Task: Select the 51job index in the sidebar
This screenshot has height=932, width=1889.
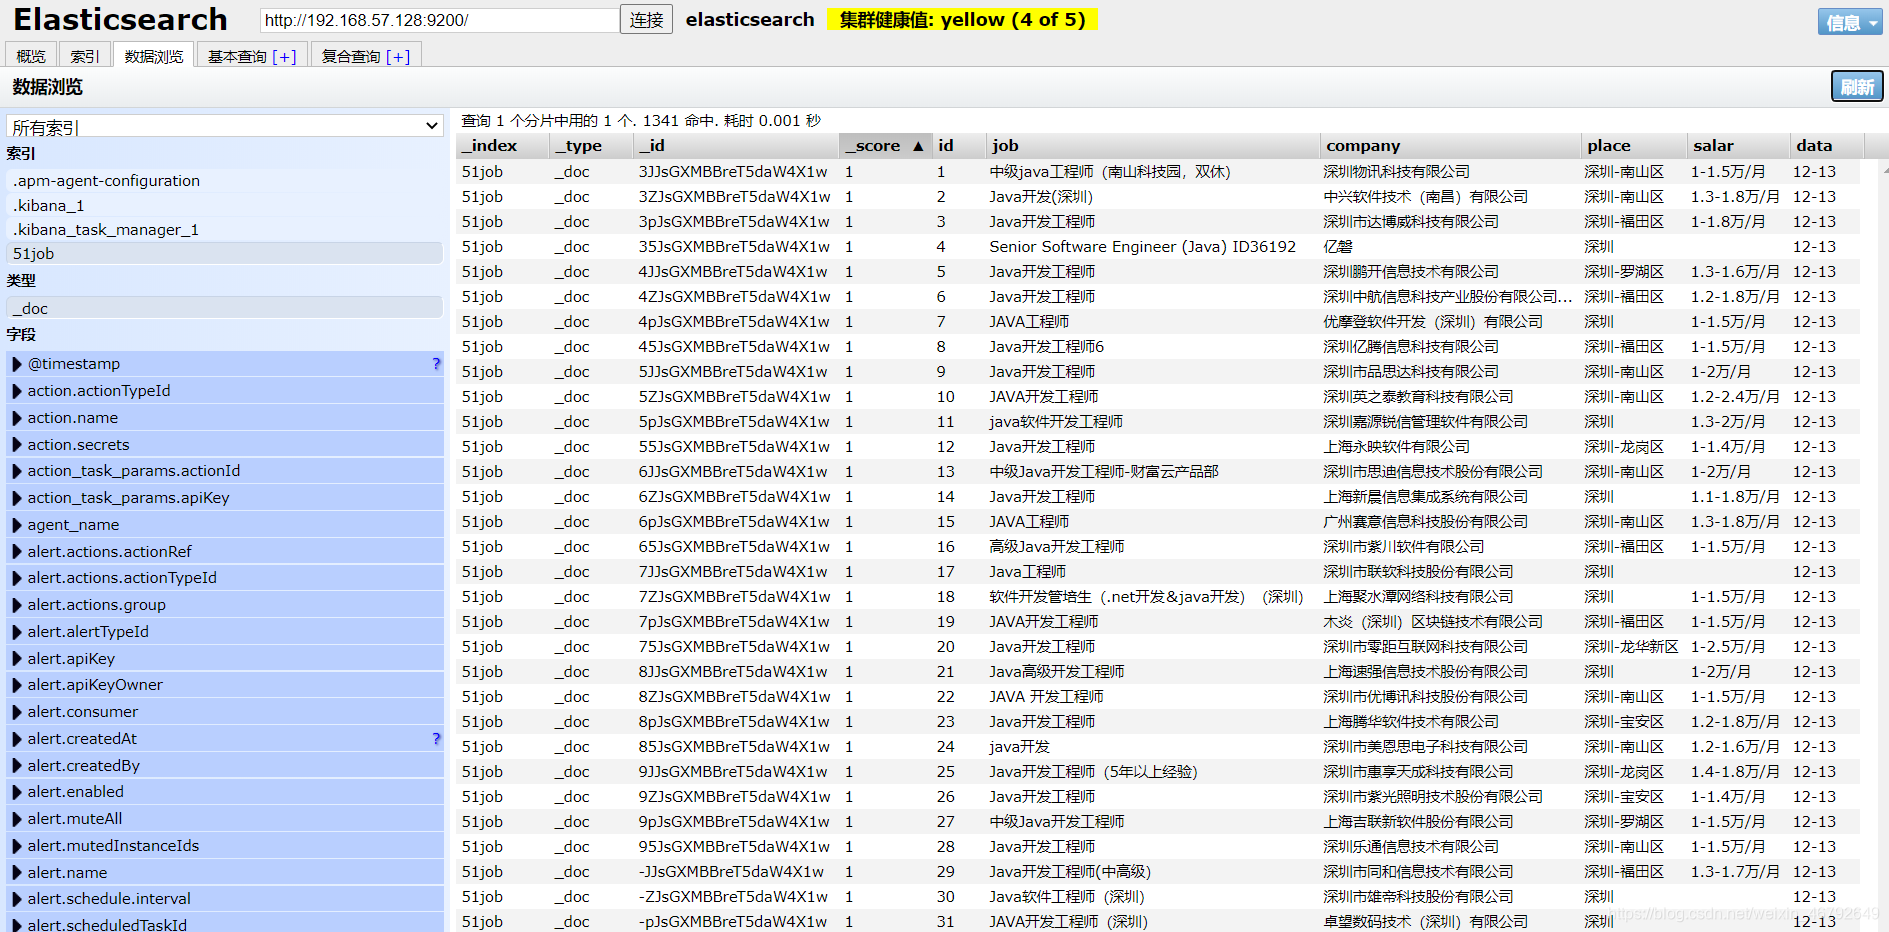Action: pos(224,253)
